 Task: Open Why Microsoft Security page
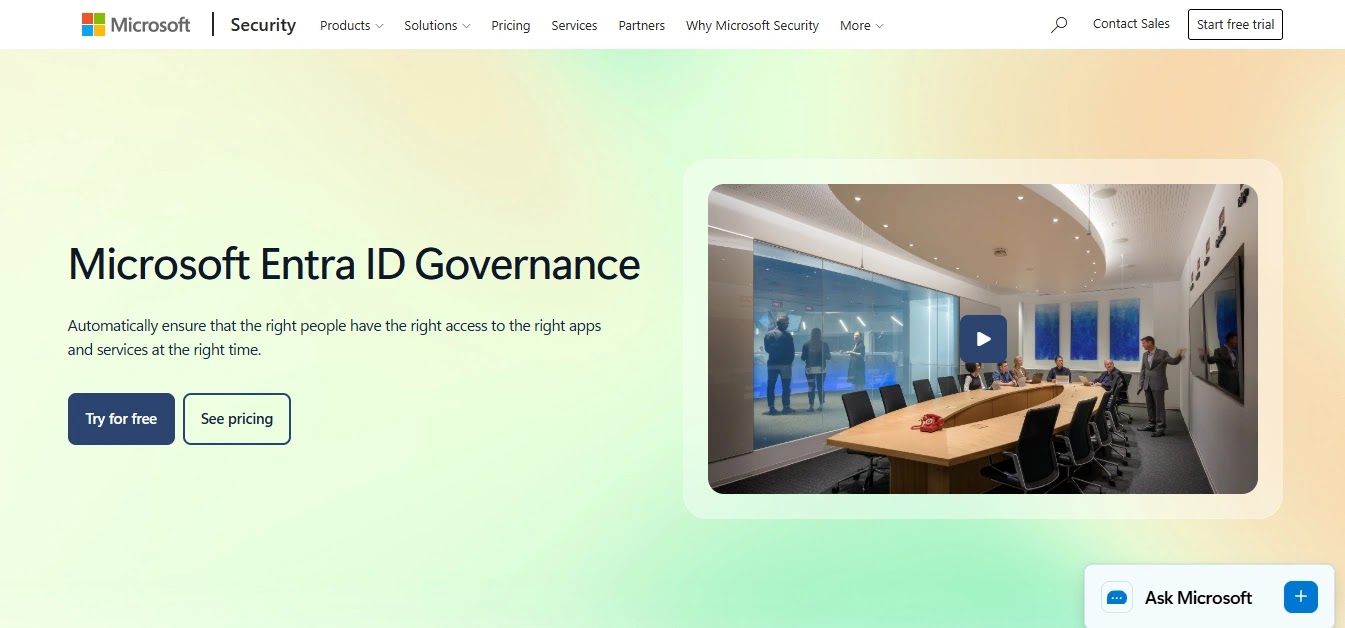tap(752, 25)
